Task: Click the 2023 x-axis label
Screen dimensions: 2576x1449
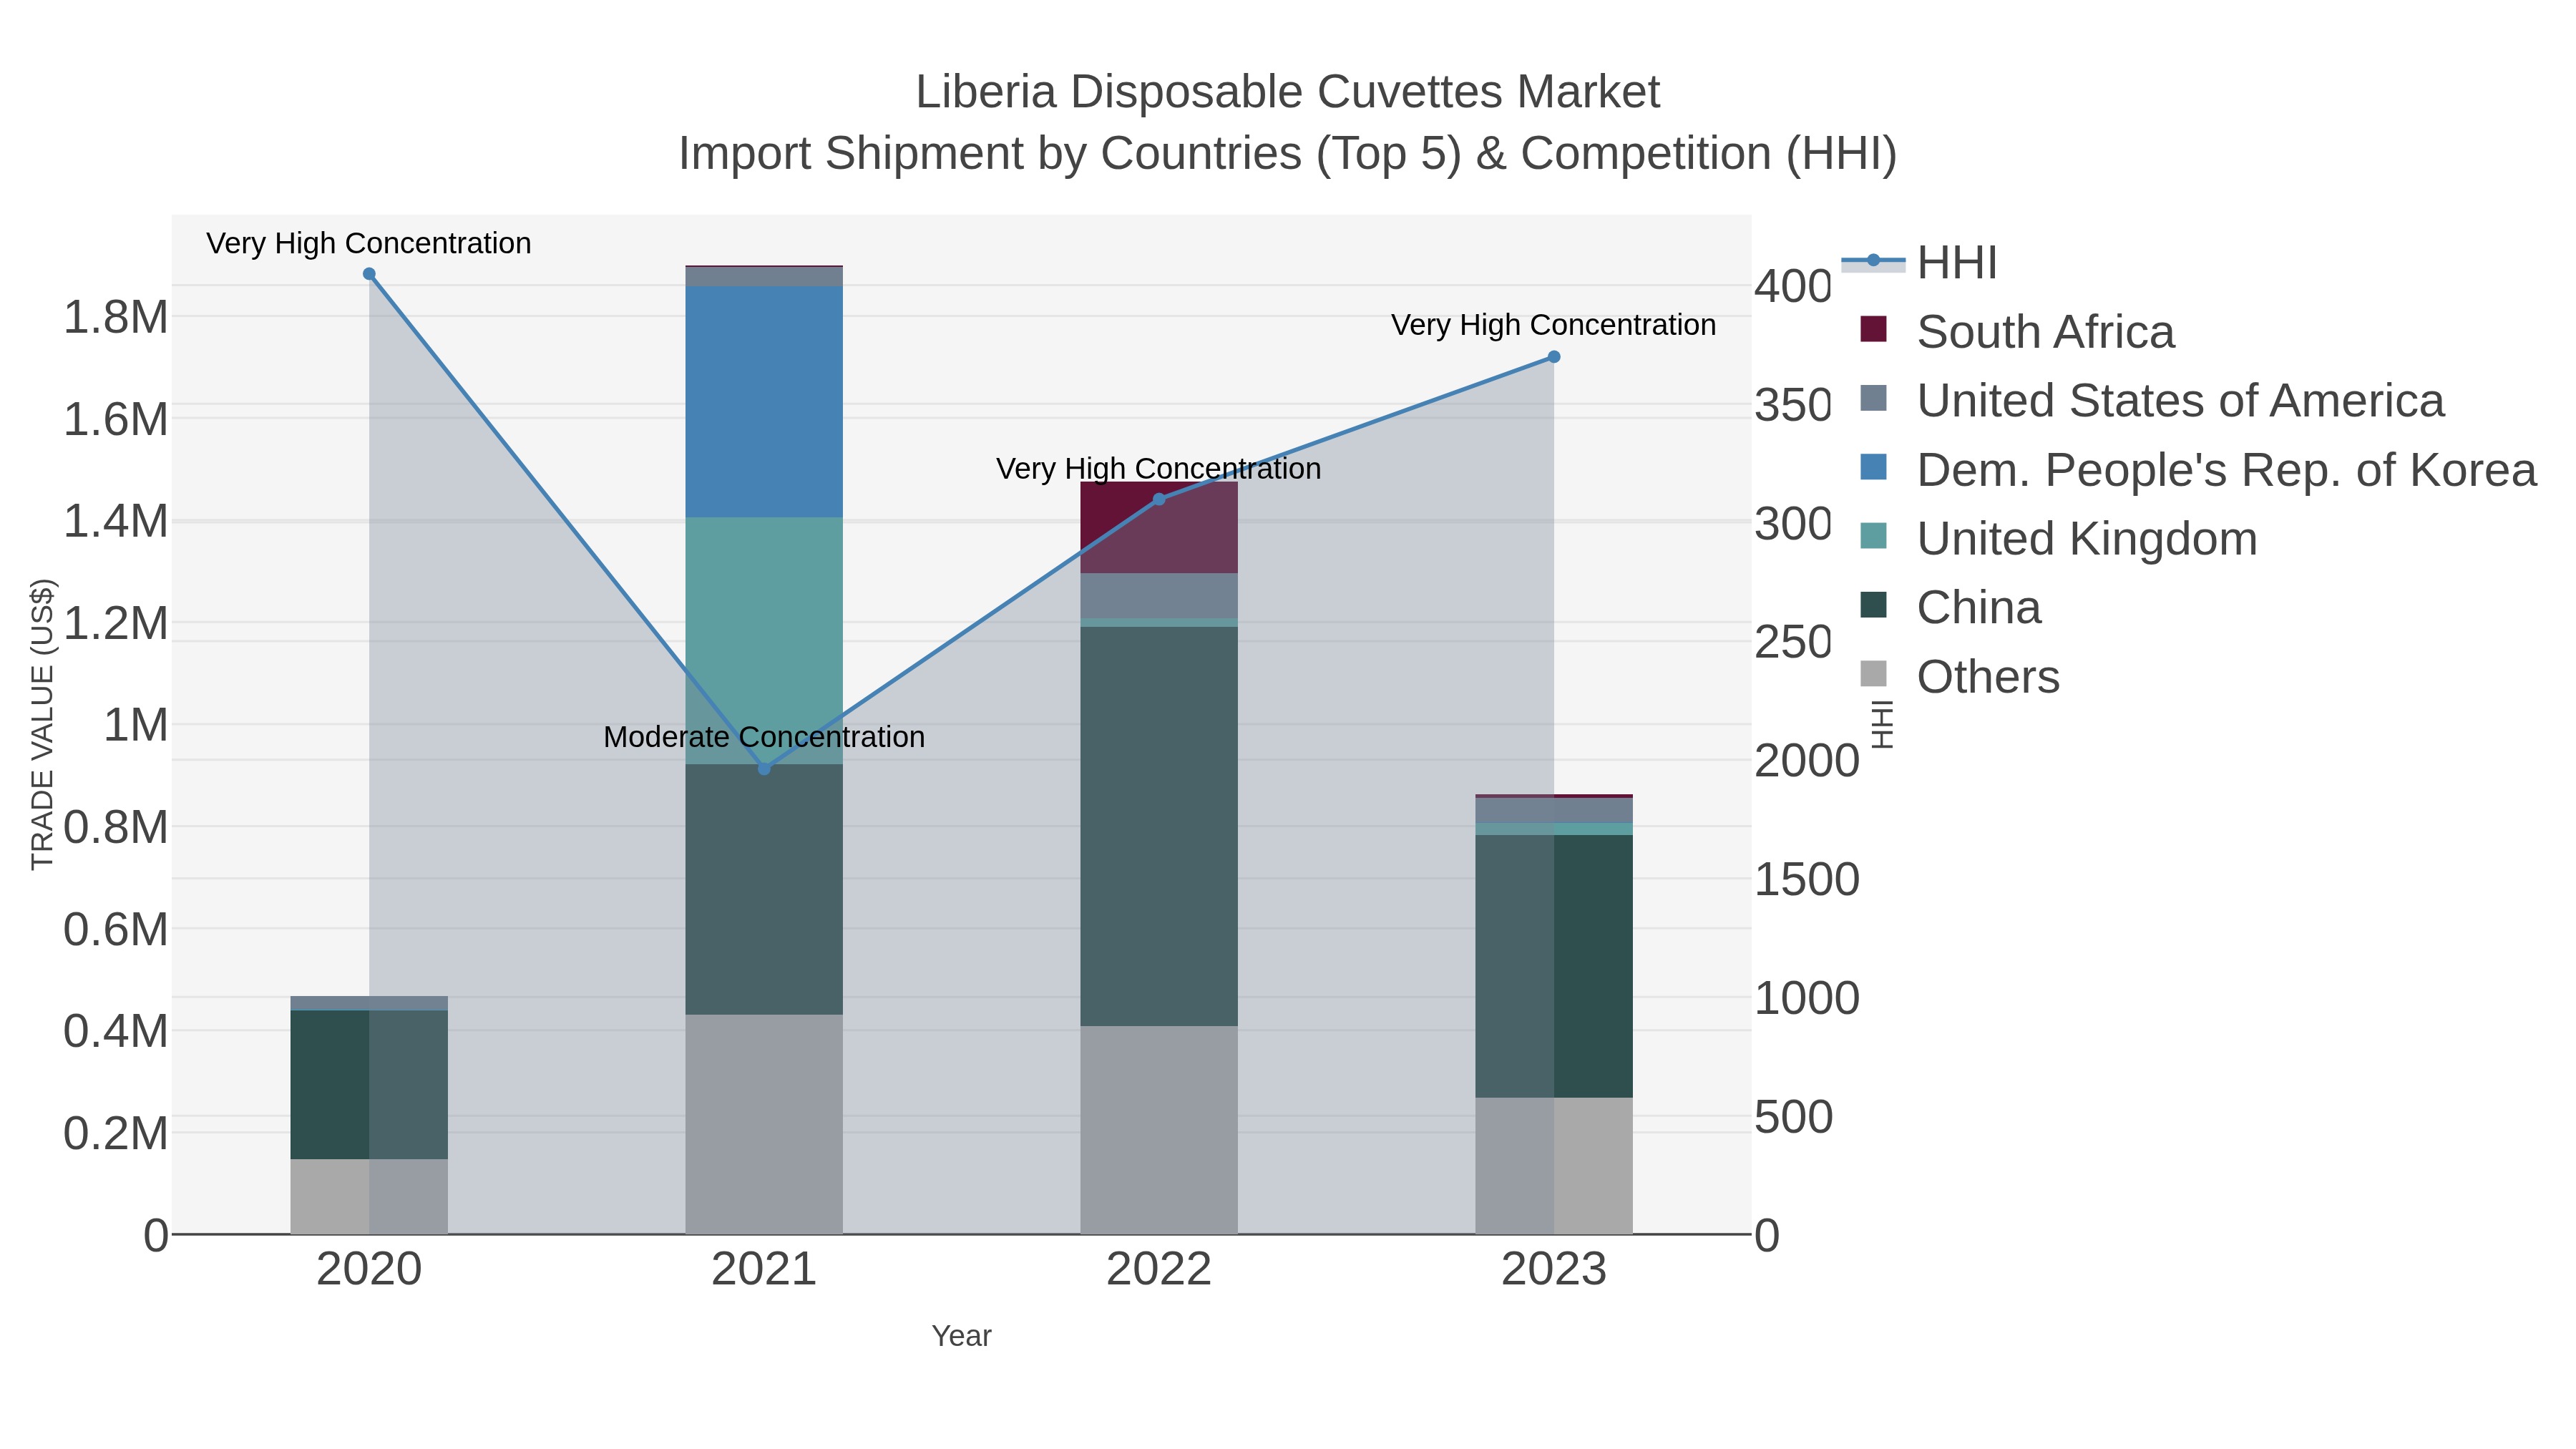Action: click(1554, 1270)
